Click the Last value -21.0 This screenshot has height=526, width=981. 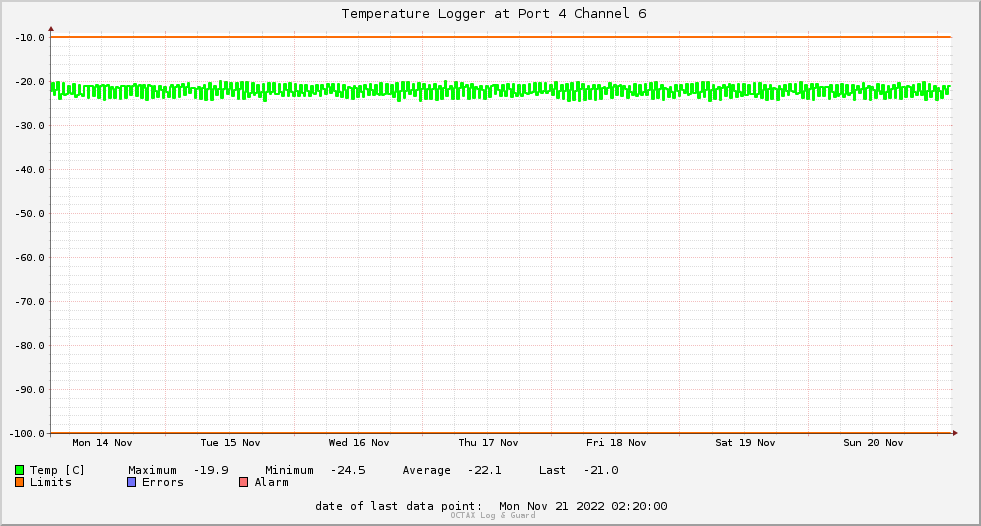[x=601, y=470]
